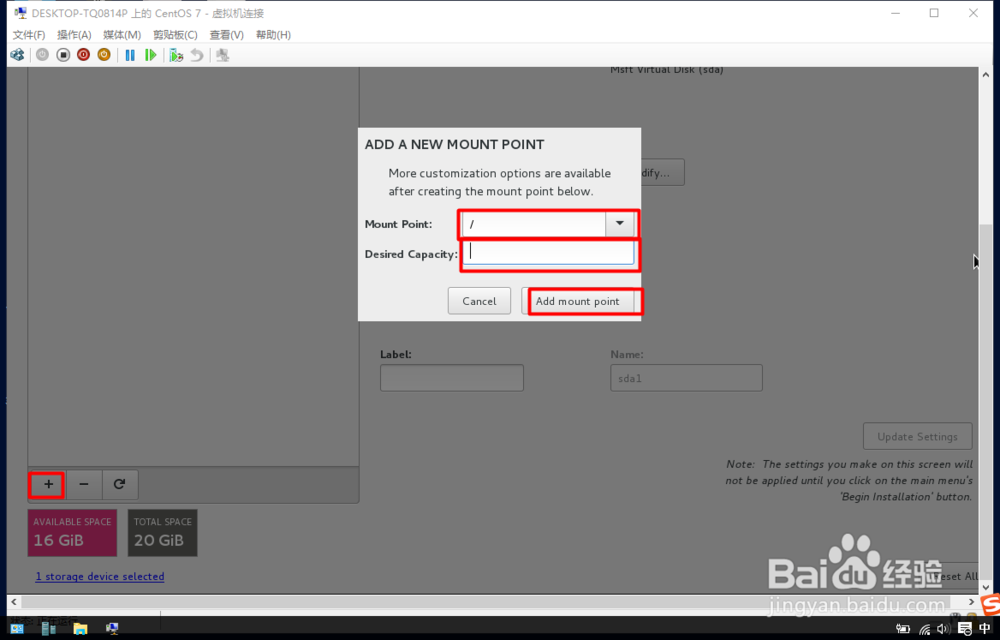Open the notification center tray icon
This screenshot has height=640, width=1000.
965,629
